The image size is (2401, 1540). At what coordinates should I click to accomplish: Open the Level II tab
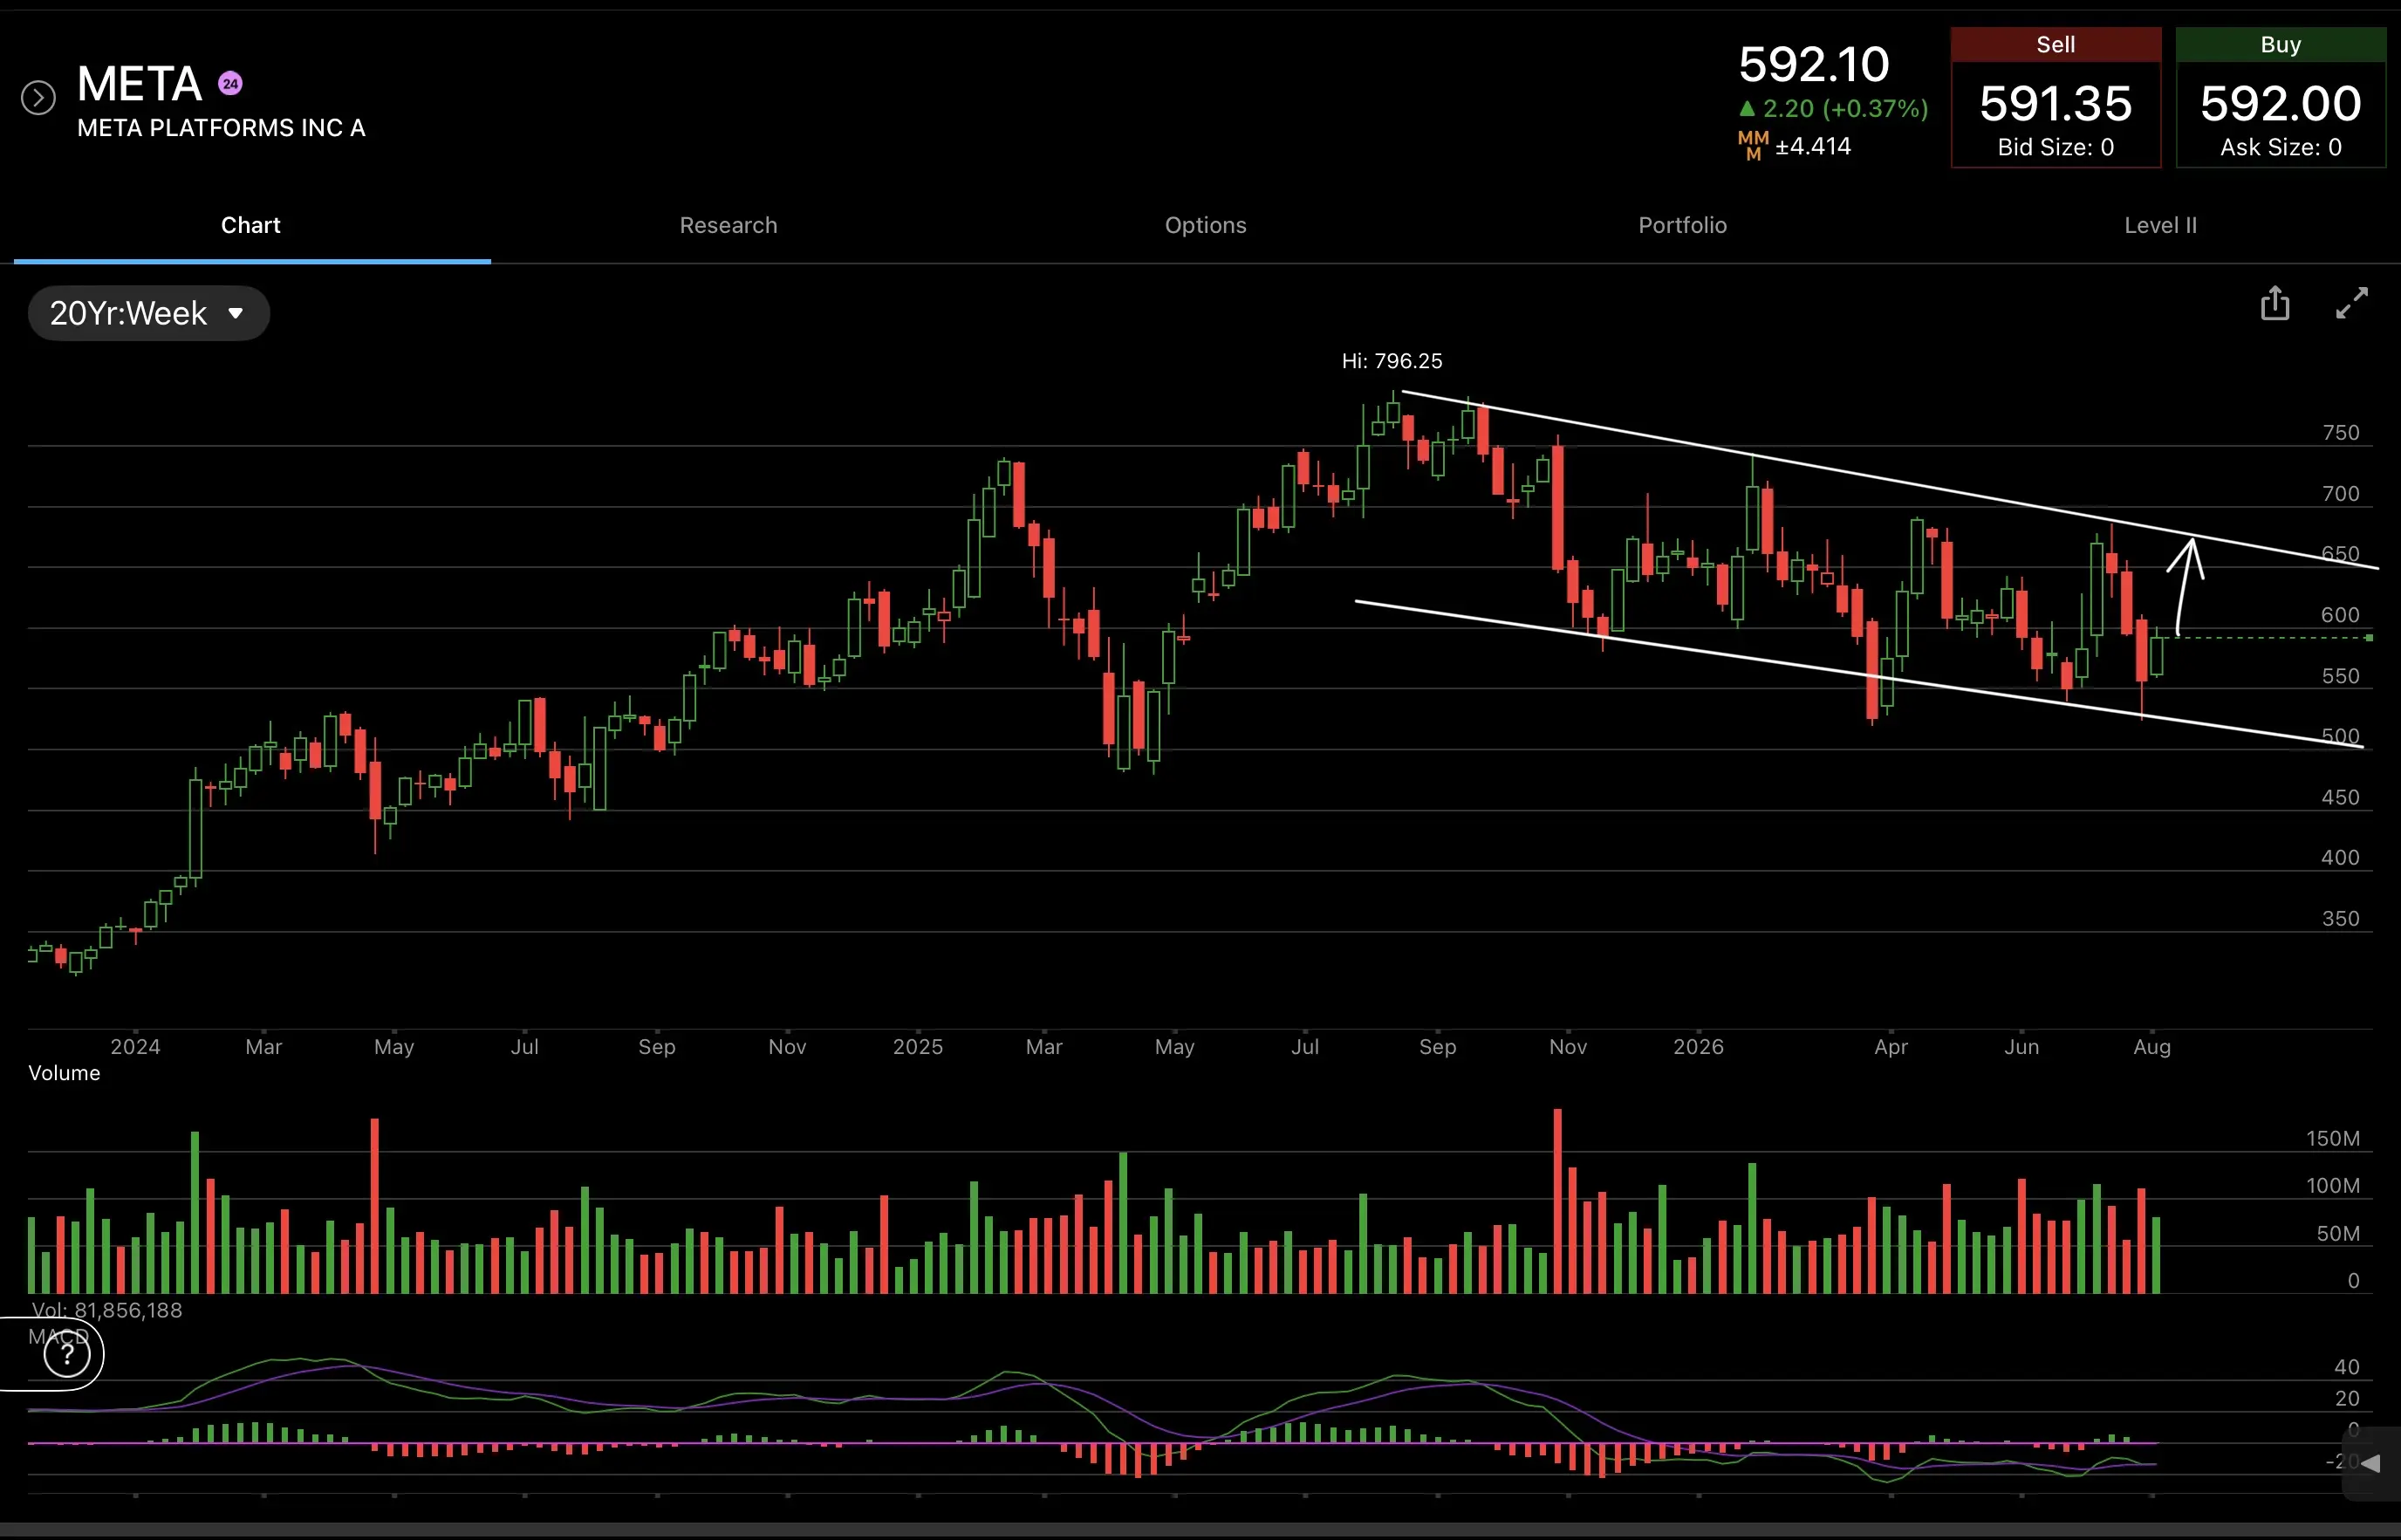pyautogui.click(x=2160, y=225)
